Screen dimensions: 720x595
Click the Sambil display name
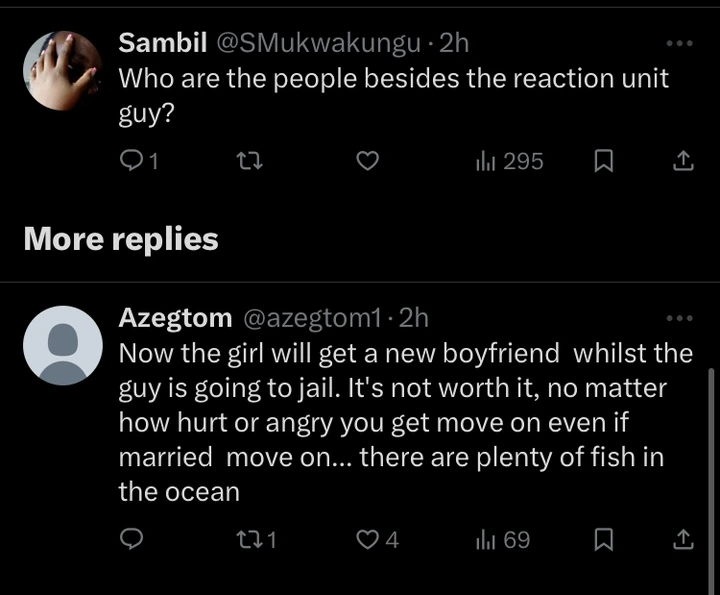163,43
